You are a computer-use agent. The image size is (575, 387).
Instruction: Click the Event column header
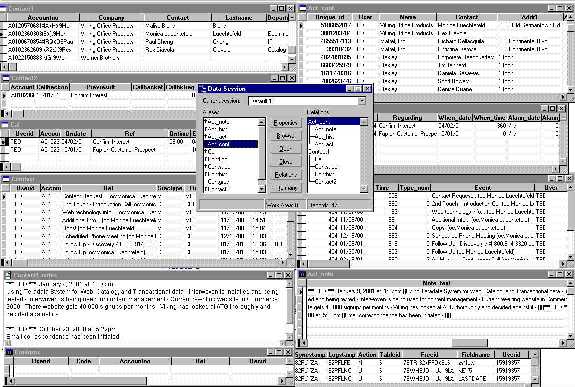(483, 187)
